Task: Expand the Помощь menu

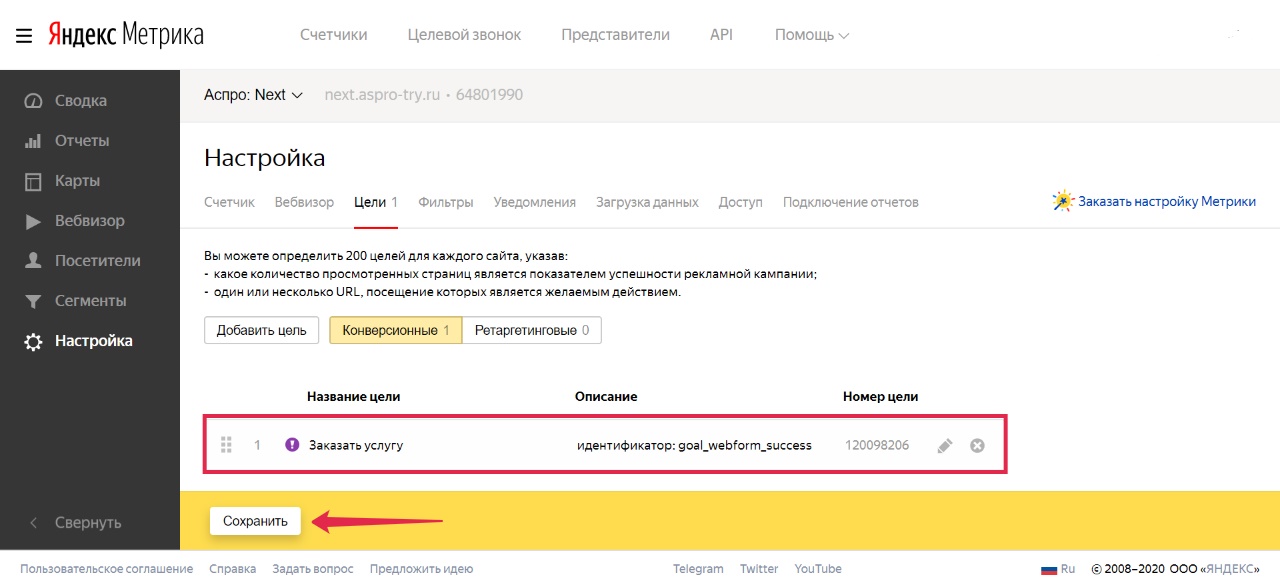Action: pos(812,35)
